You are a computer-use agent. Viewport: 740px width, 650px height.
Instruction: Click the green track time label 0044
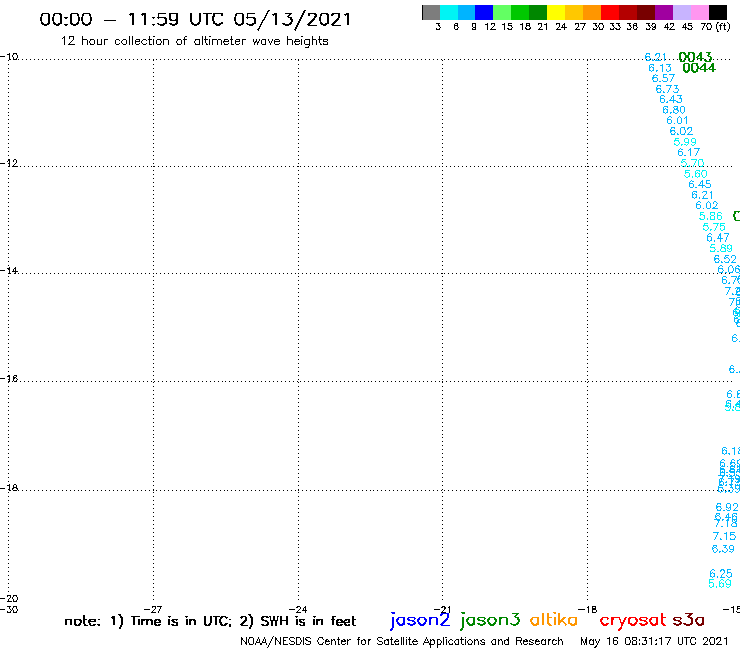click(x=699, y=68)
